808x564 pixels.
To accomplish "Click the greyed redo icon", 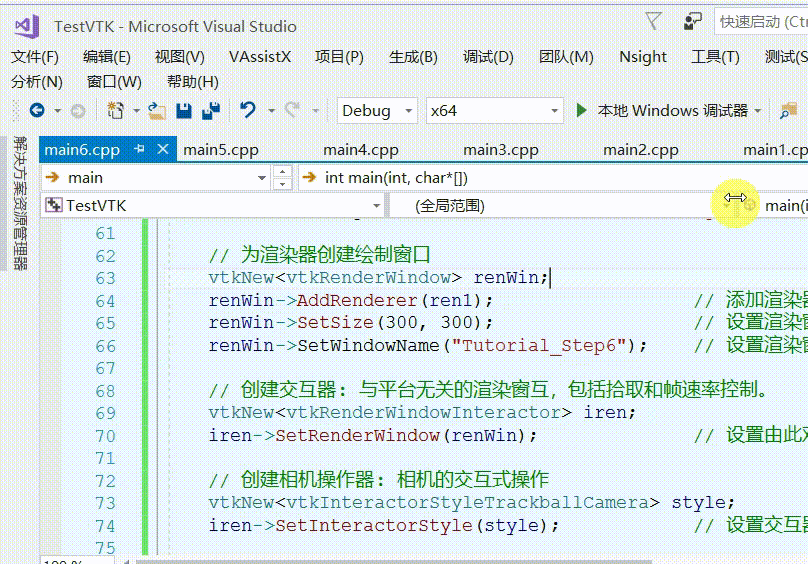I will [292, 110].
